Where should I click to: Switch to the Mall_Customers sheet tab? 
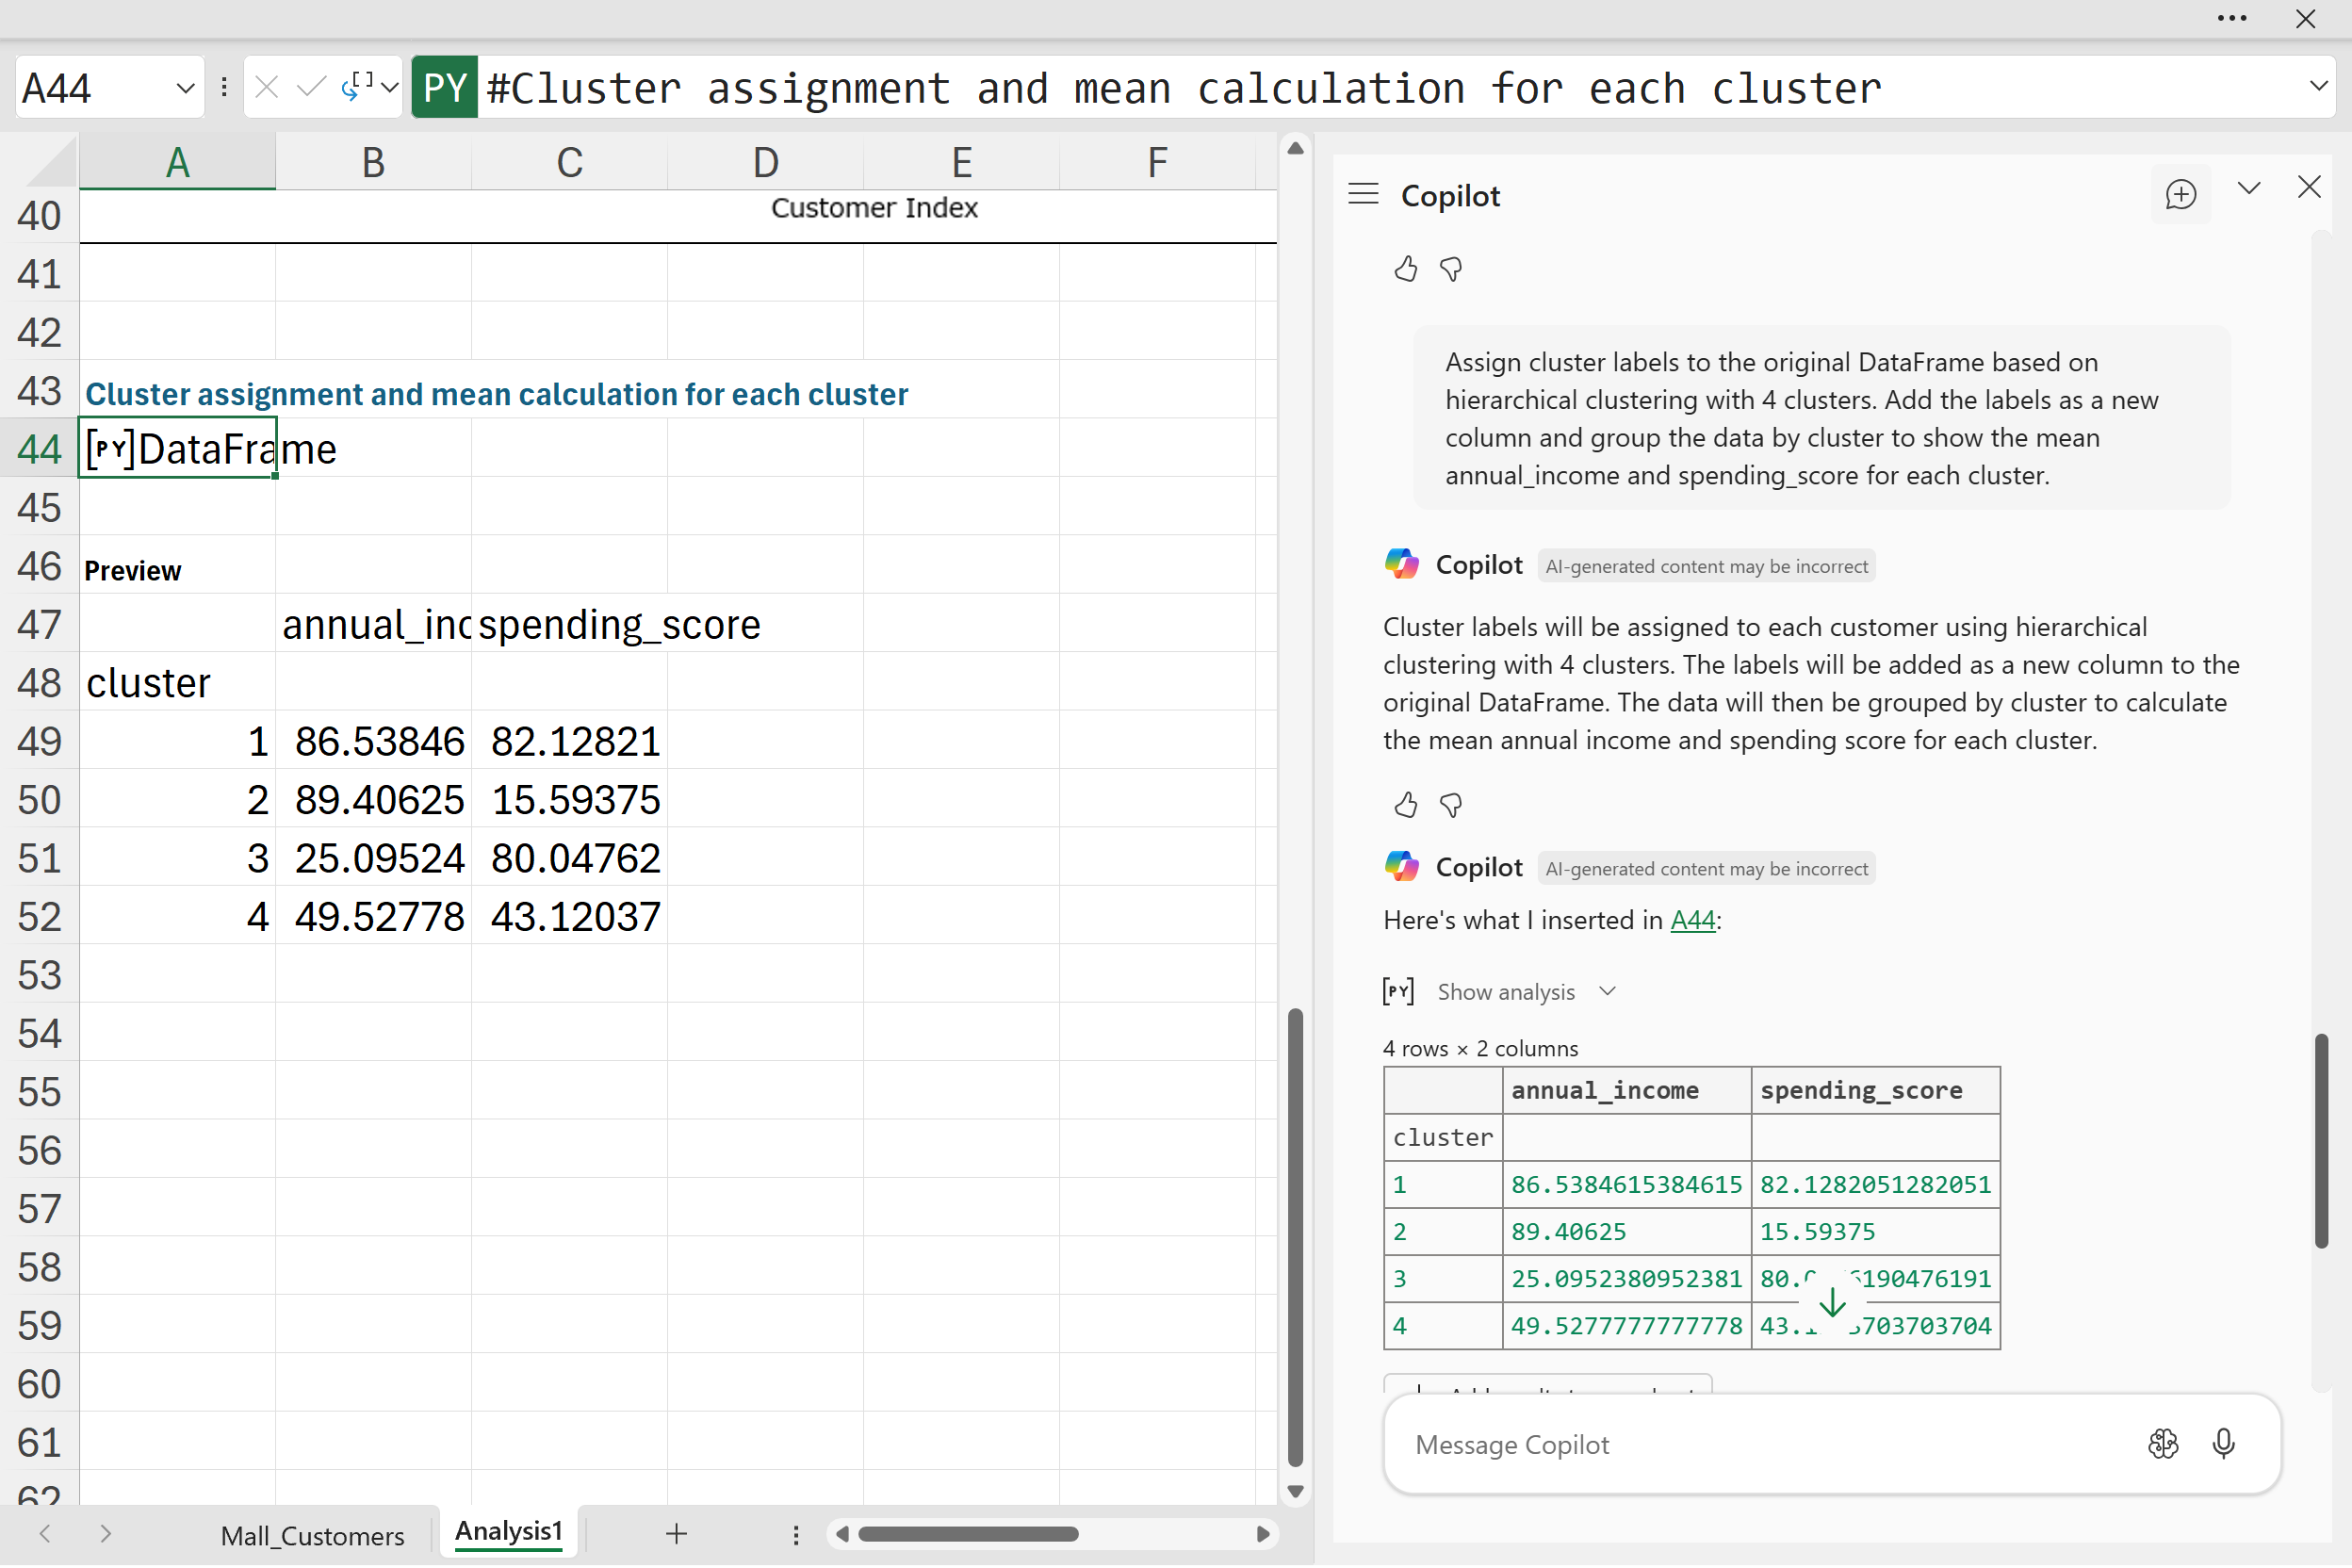[x=312, y=1535]
